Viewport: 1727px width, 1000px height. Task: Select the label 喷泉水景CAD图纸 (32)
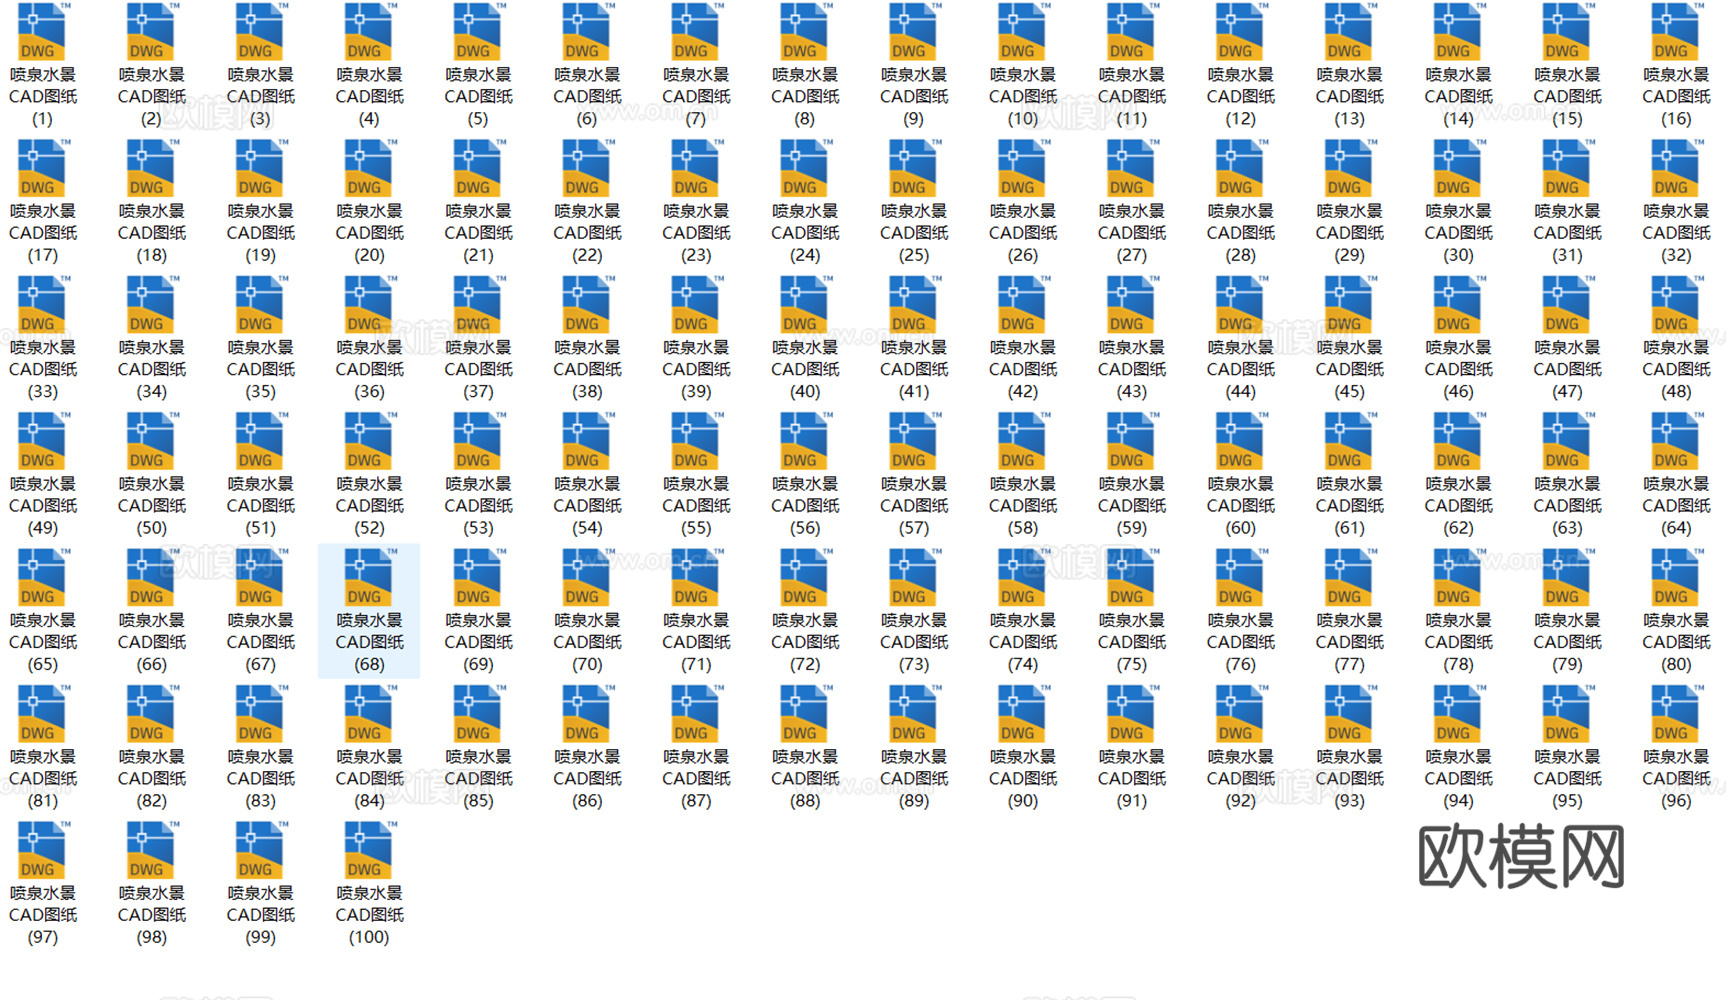(1676, 233)
